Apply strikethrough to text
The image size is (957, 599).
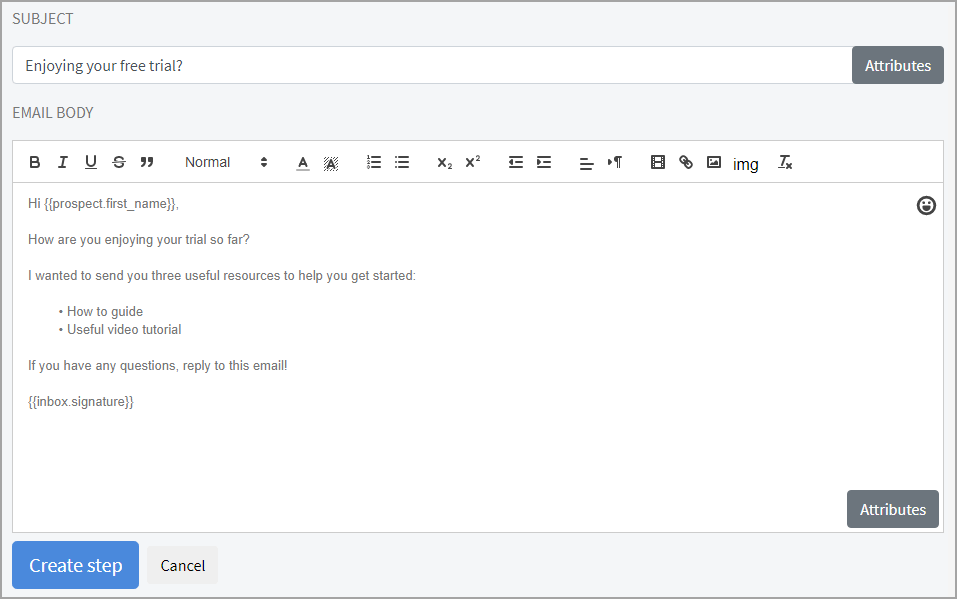(119, 162)
